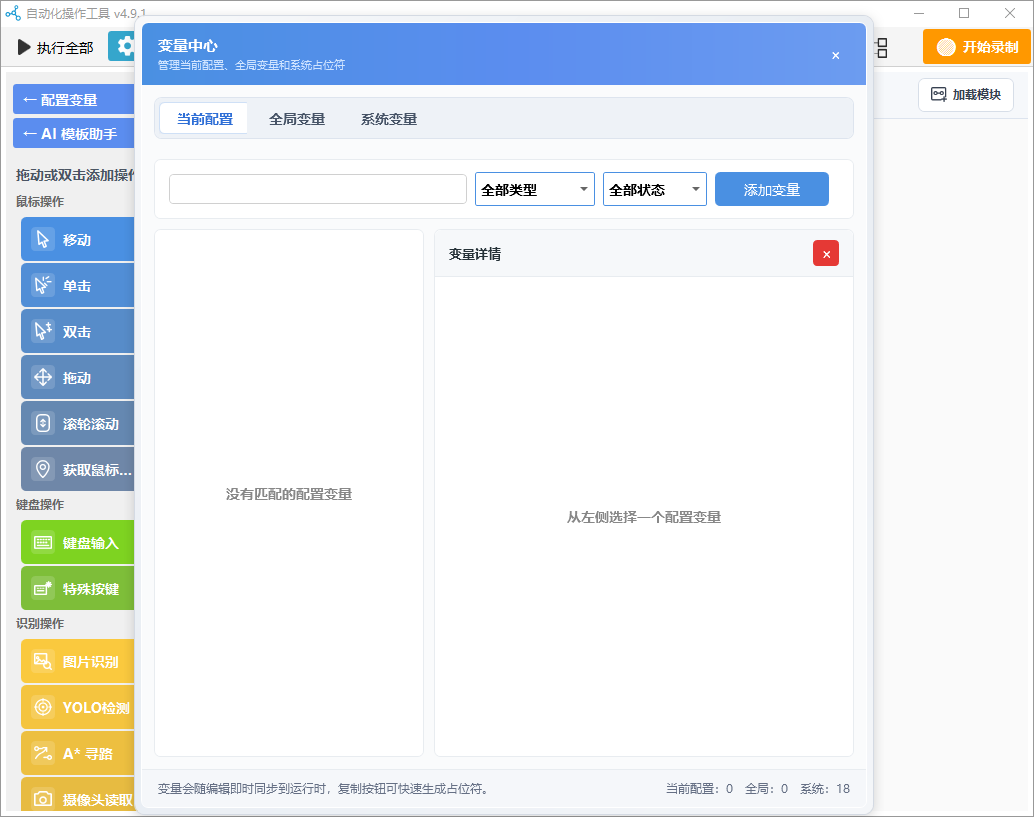1034x817 pixels.
Task: Click the settings gear icon in toolbar
Action: coord(123,46)
